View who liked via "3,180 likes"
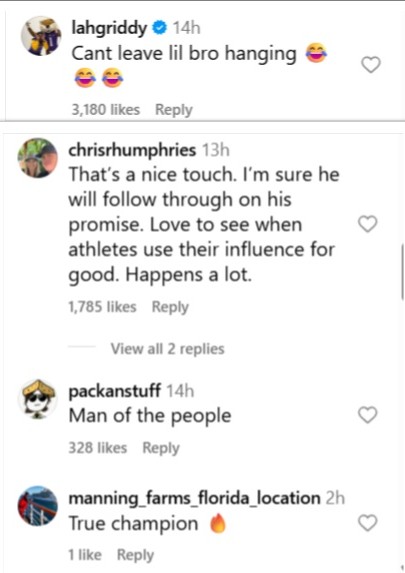405x573 pixels. (106, 110)
